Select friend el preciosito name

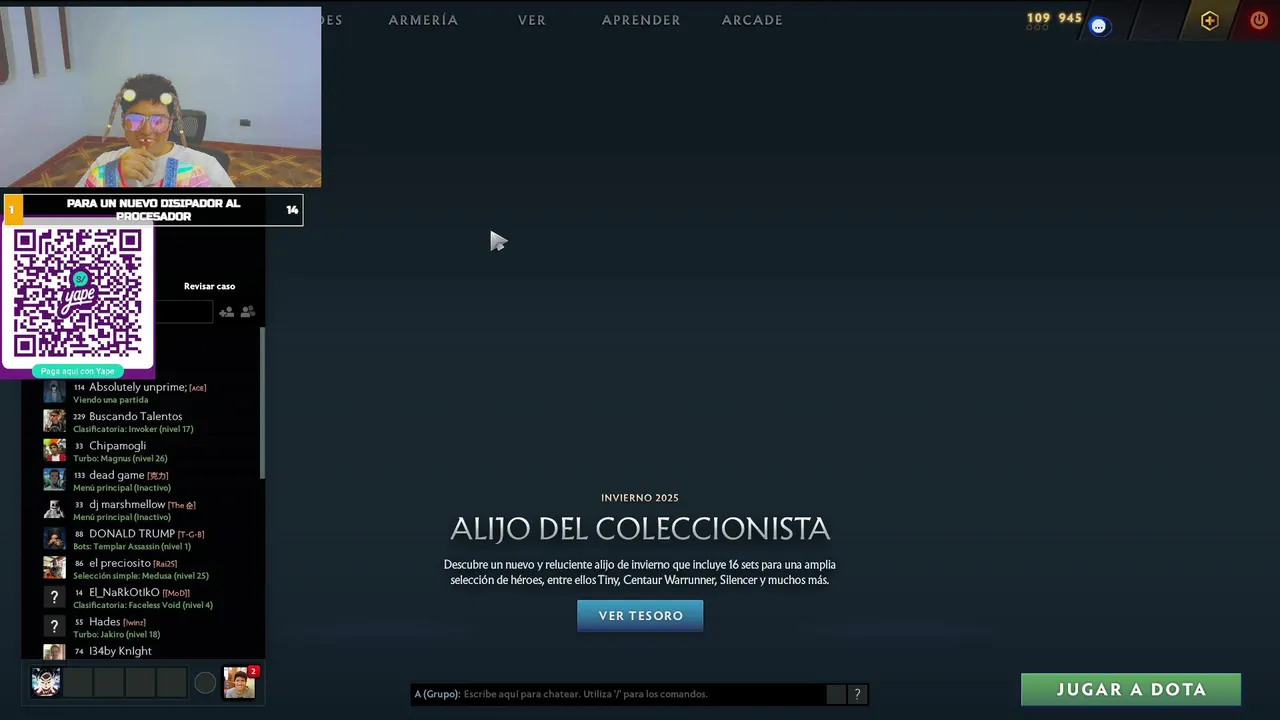click(x=120, y=563)
